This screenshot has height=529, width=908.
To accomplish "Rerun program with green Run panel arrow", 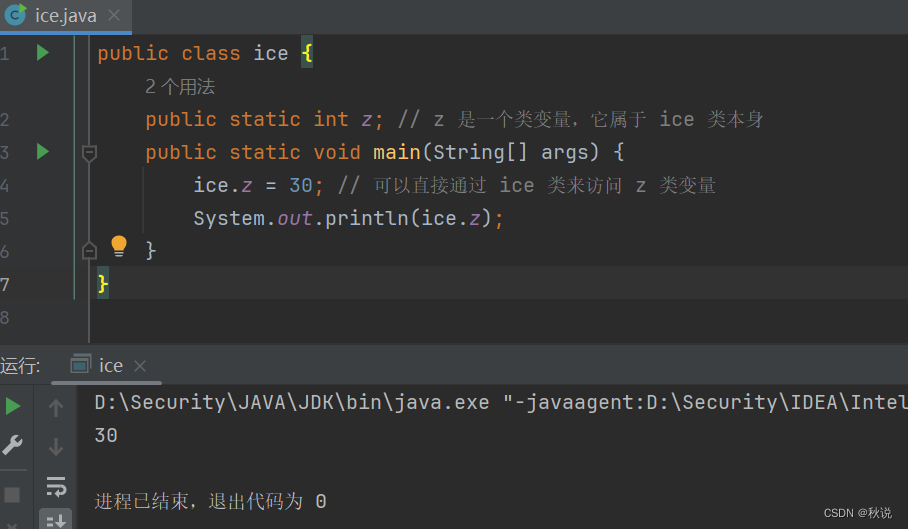I will [x=13, y=406].
